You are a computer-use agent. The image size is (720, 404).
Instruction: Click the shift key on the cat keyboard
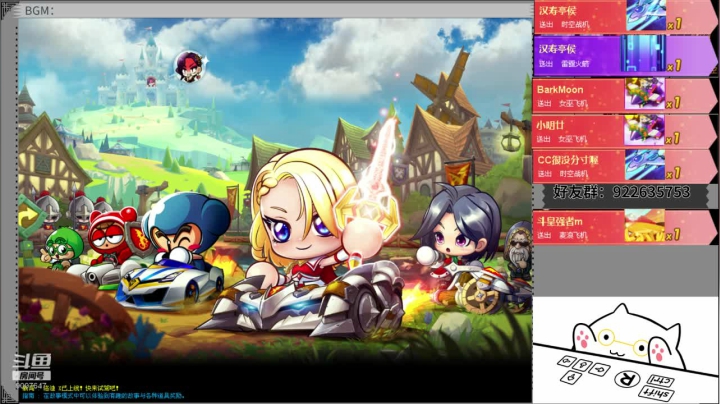tap(655, 394)
